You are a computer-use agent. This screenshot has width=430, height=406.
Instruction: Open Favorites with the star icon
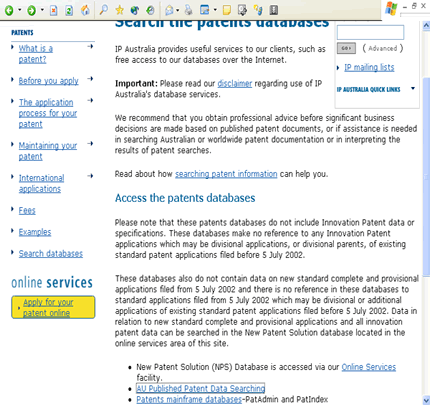click(119, 10)
